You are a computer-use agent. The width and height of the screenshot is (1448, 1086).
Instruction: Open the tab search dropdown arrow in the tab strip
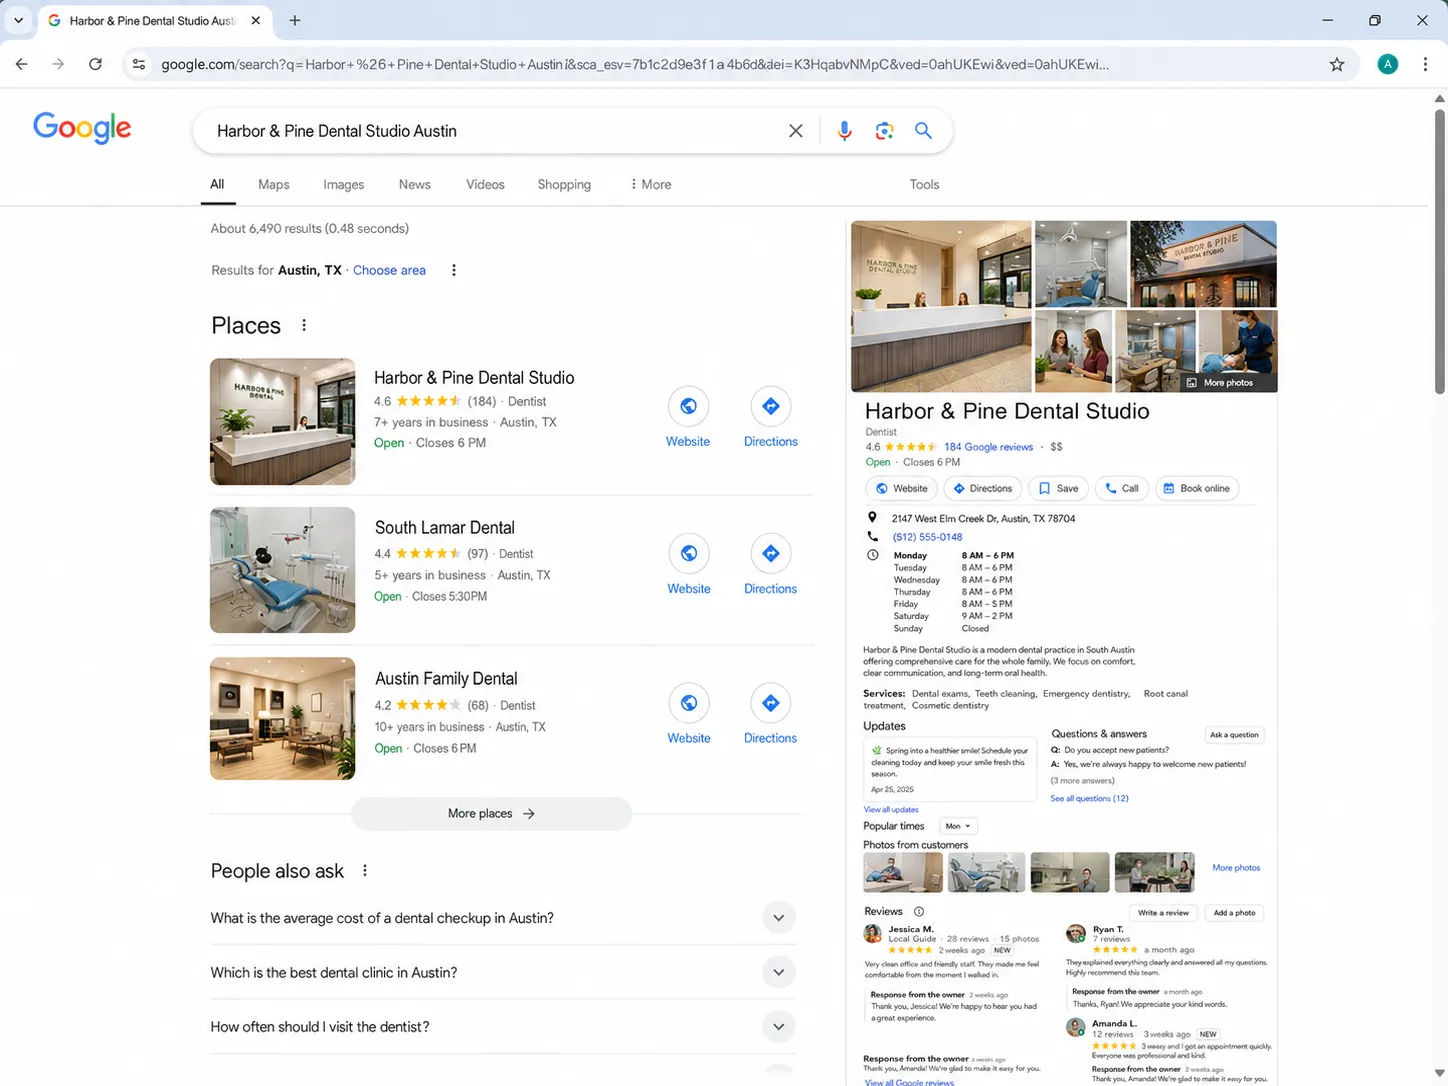pos(18,20)
